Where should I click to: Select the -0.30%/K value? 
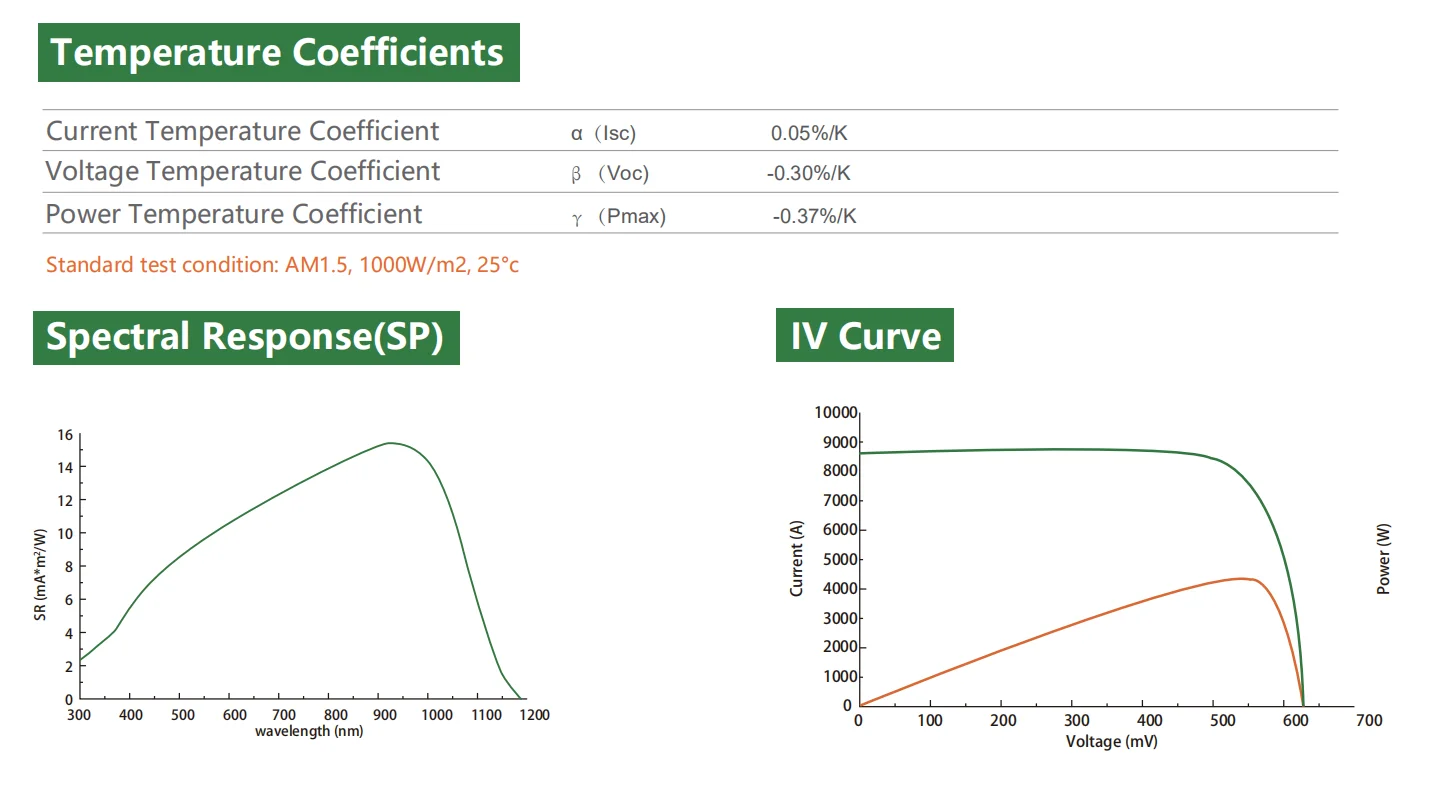808,174
